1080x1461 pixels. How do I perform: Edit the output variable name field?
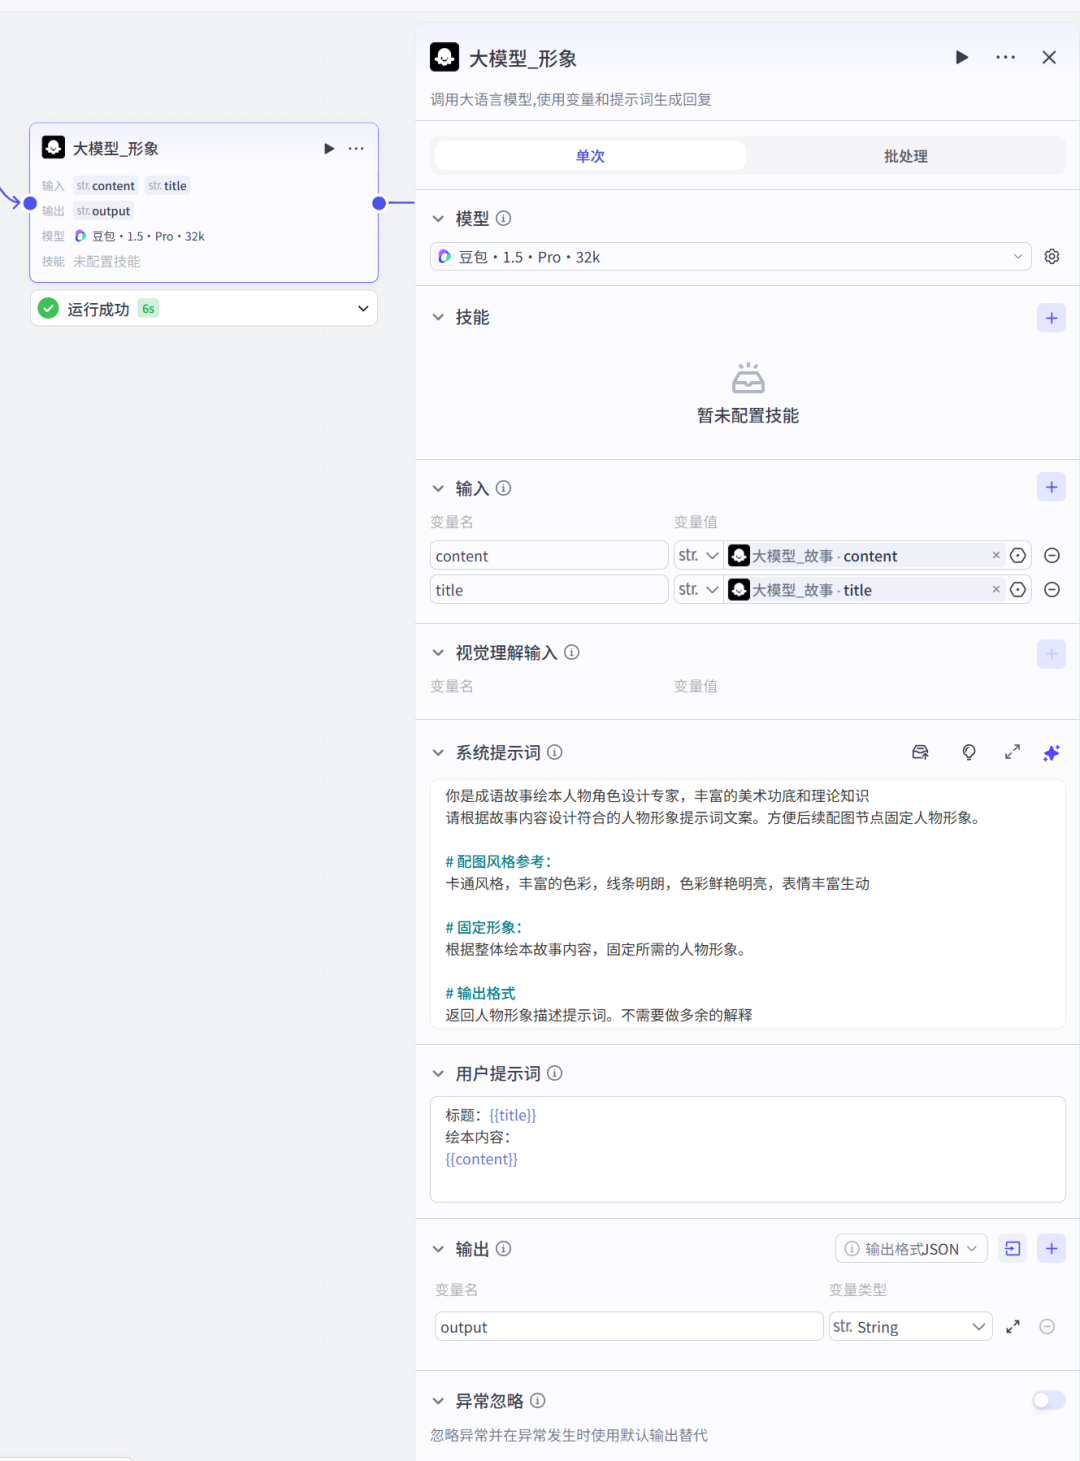click(629, 1327)
